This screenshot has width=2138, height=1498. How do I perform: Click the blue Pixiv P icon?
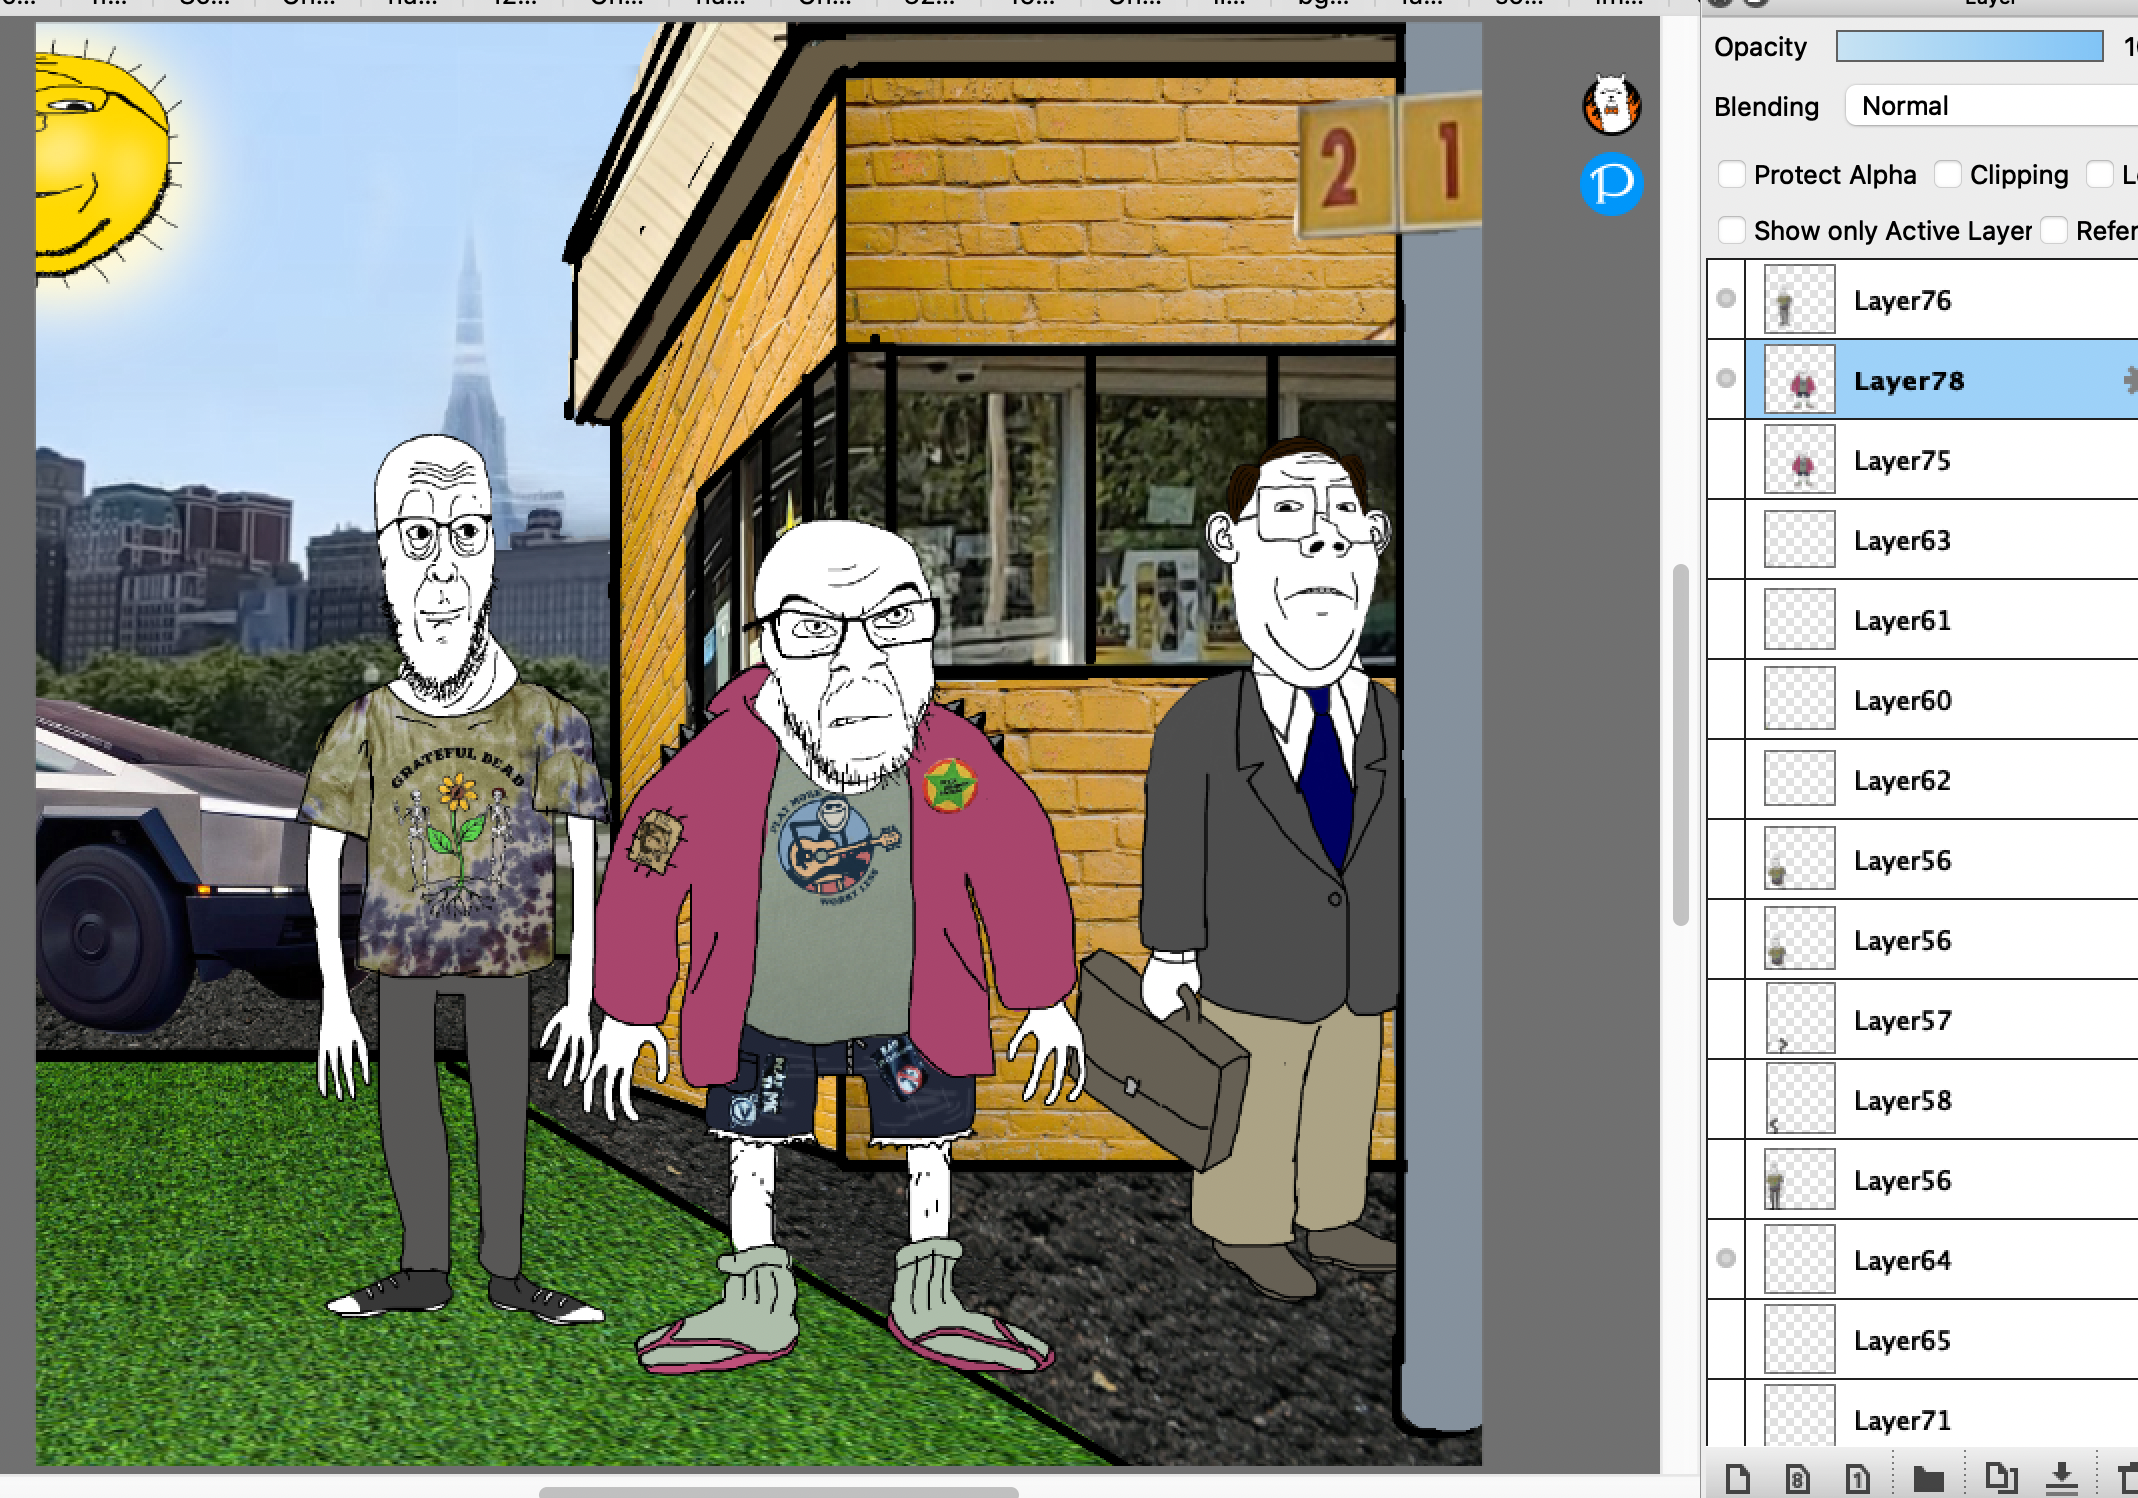coord(1611,184)
